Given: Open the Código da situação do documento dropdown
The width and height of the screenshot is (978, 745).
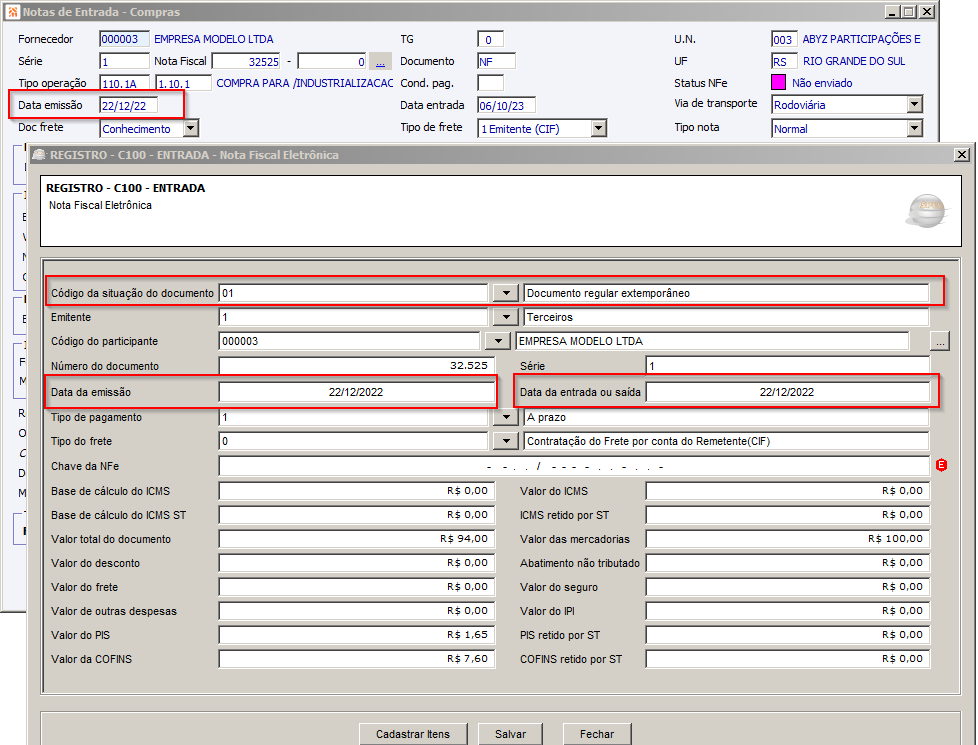Looking at the screenshot, I should [x=506, y=293].
